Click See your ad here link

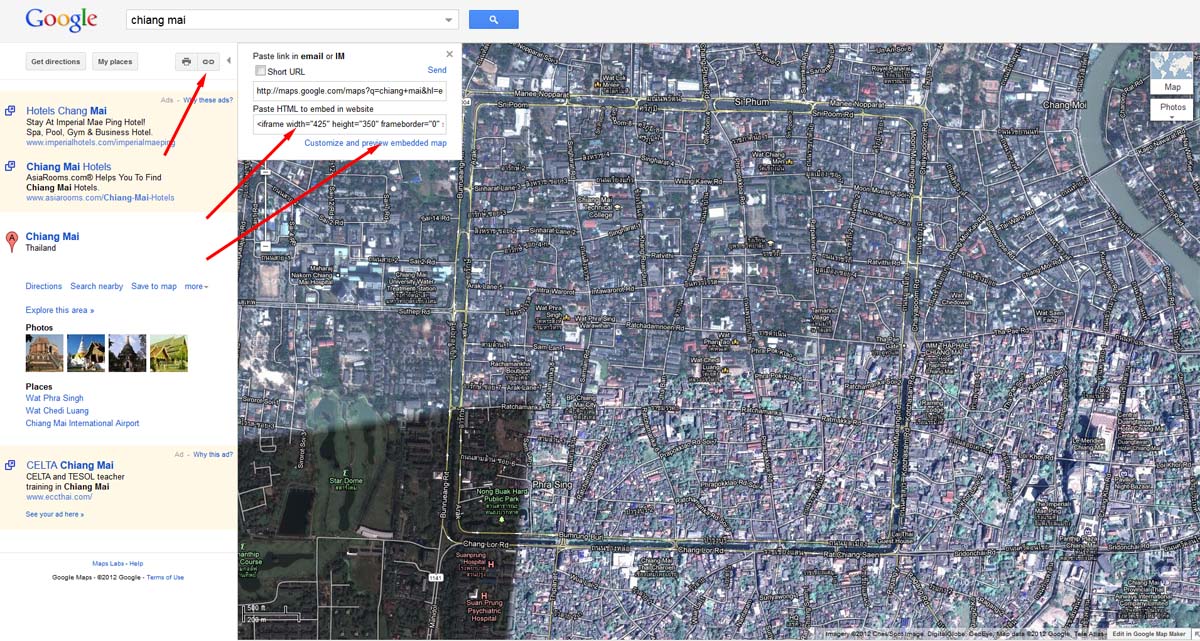[55, 515]
